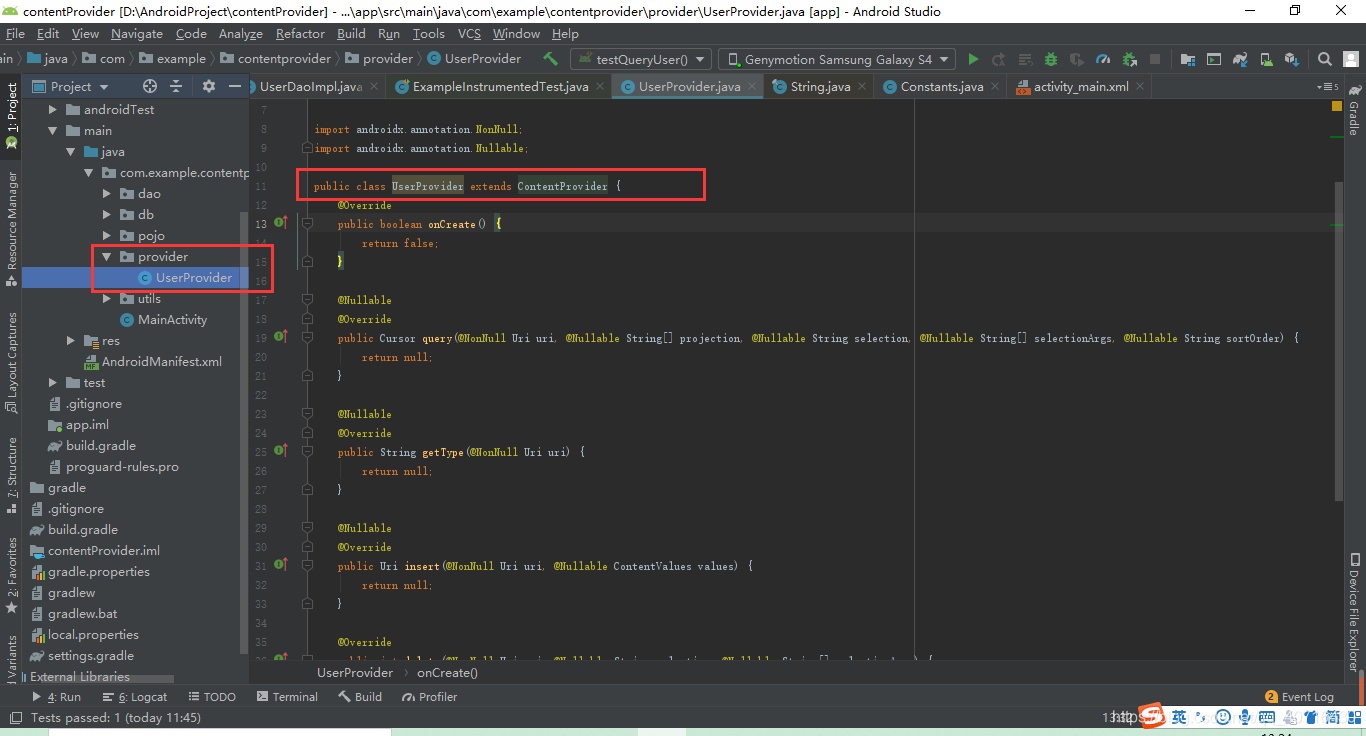Expand the res folder in tree
This screenshot has width=1366, height=736.
70,341
